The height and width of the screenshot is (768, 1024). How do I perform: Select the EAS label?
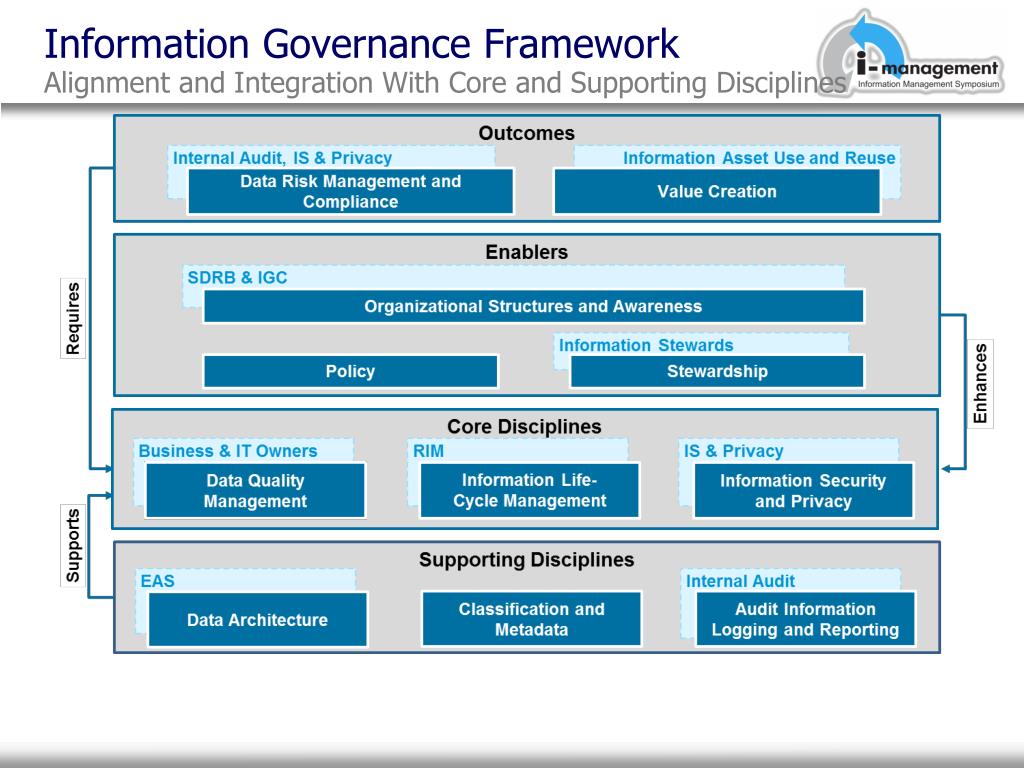157,581
